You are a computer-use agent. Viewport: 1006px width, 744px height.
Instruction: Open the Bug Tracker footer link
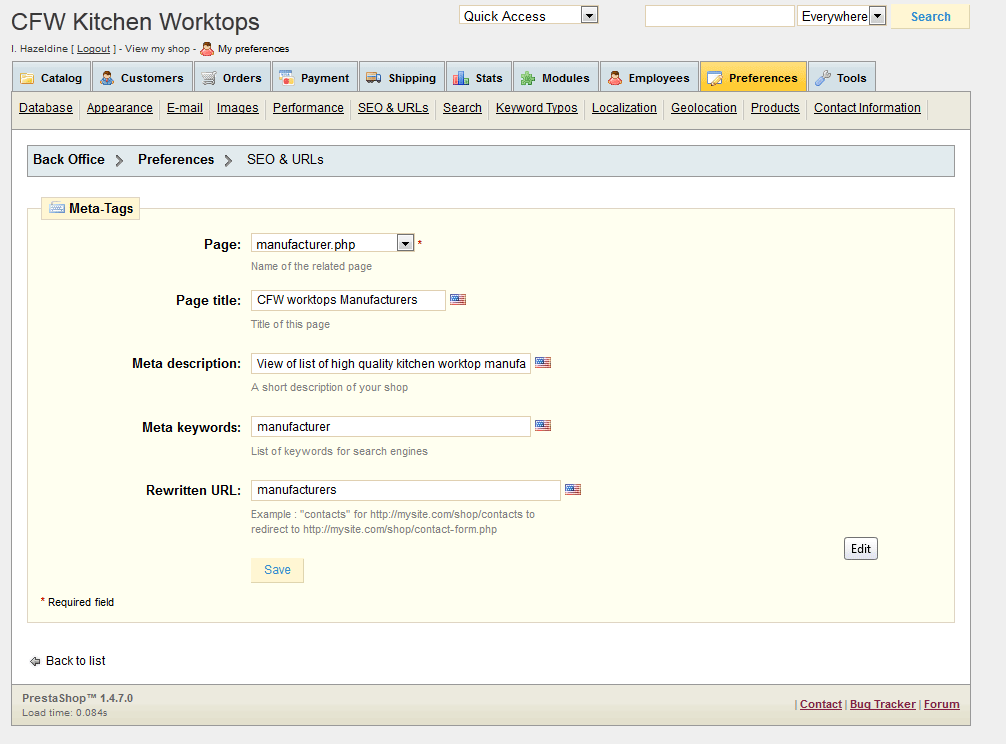tap(882, 704)
